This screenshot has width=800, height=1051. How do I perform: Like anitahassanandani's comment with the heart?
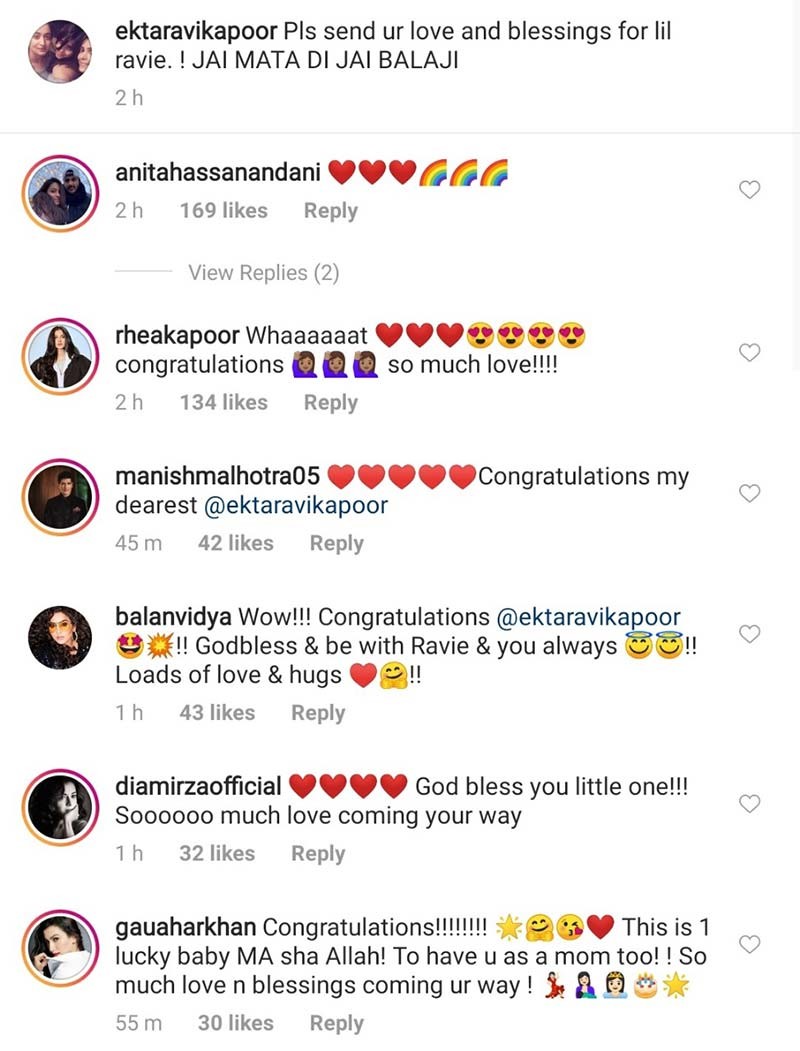[x=749, y=191]
